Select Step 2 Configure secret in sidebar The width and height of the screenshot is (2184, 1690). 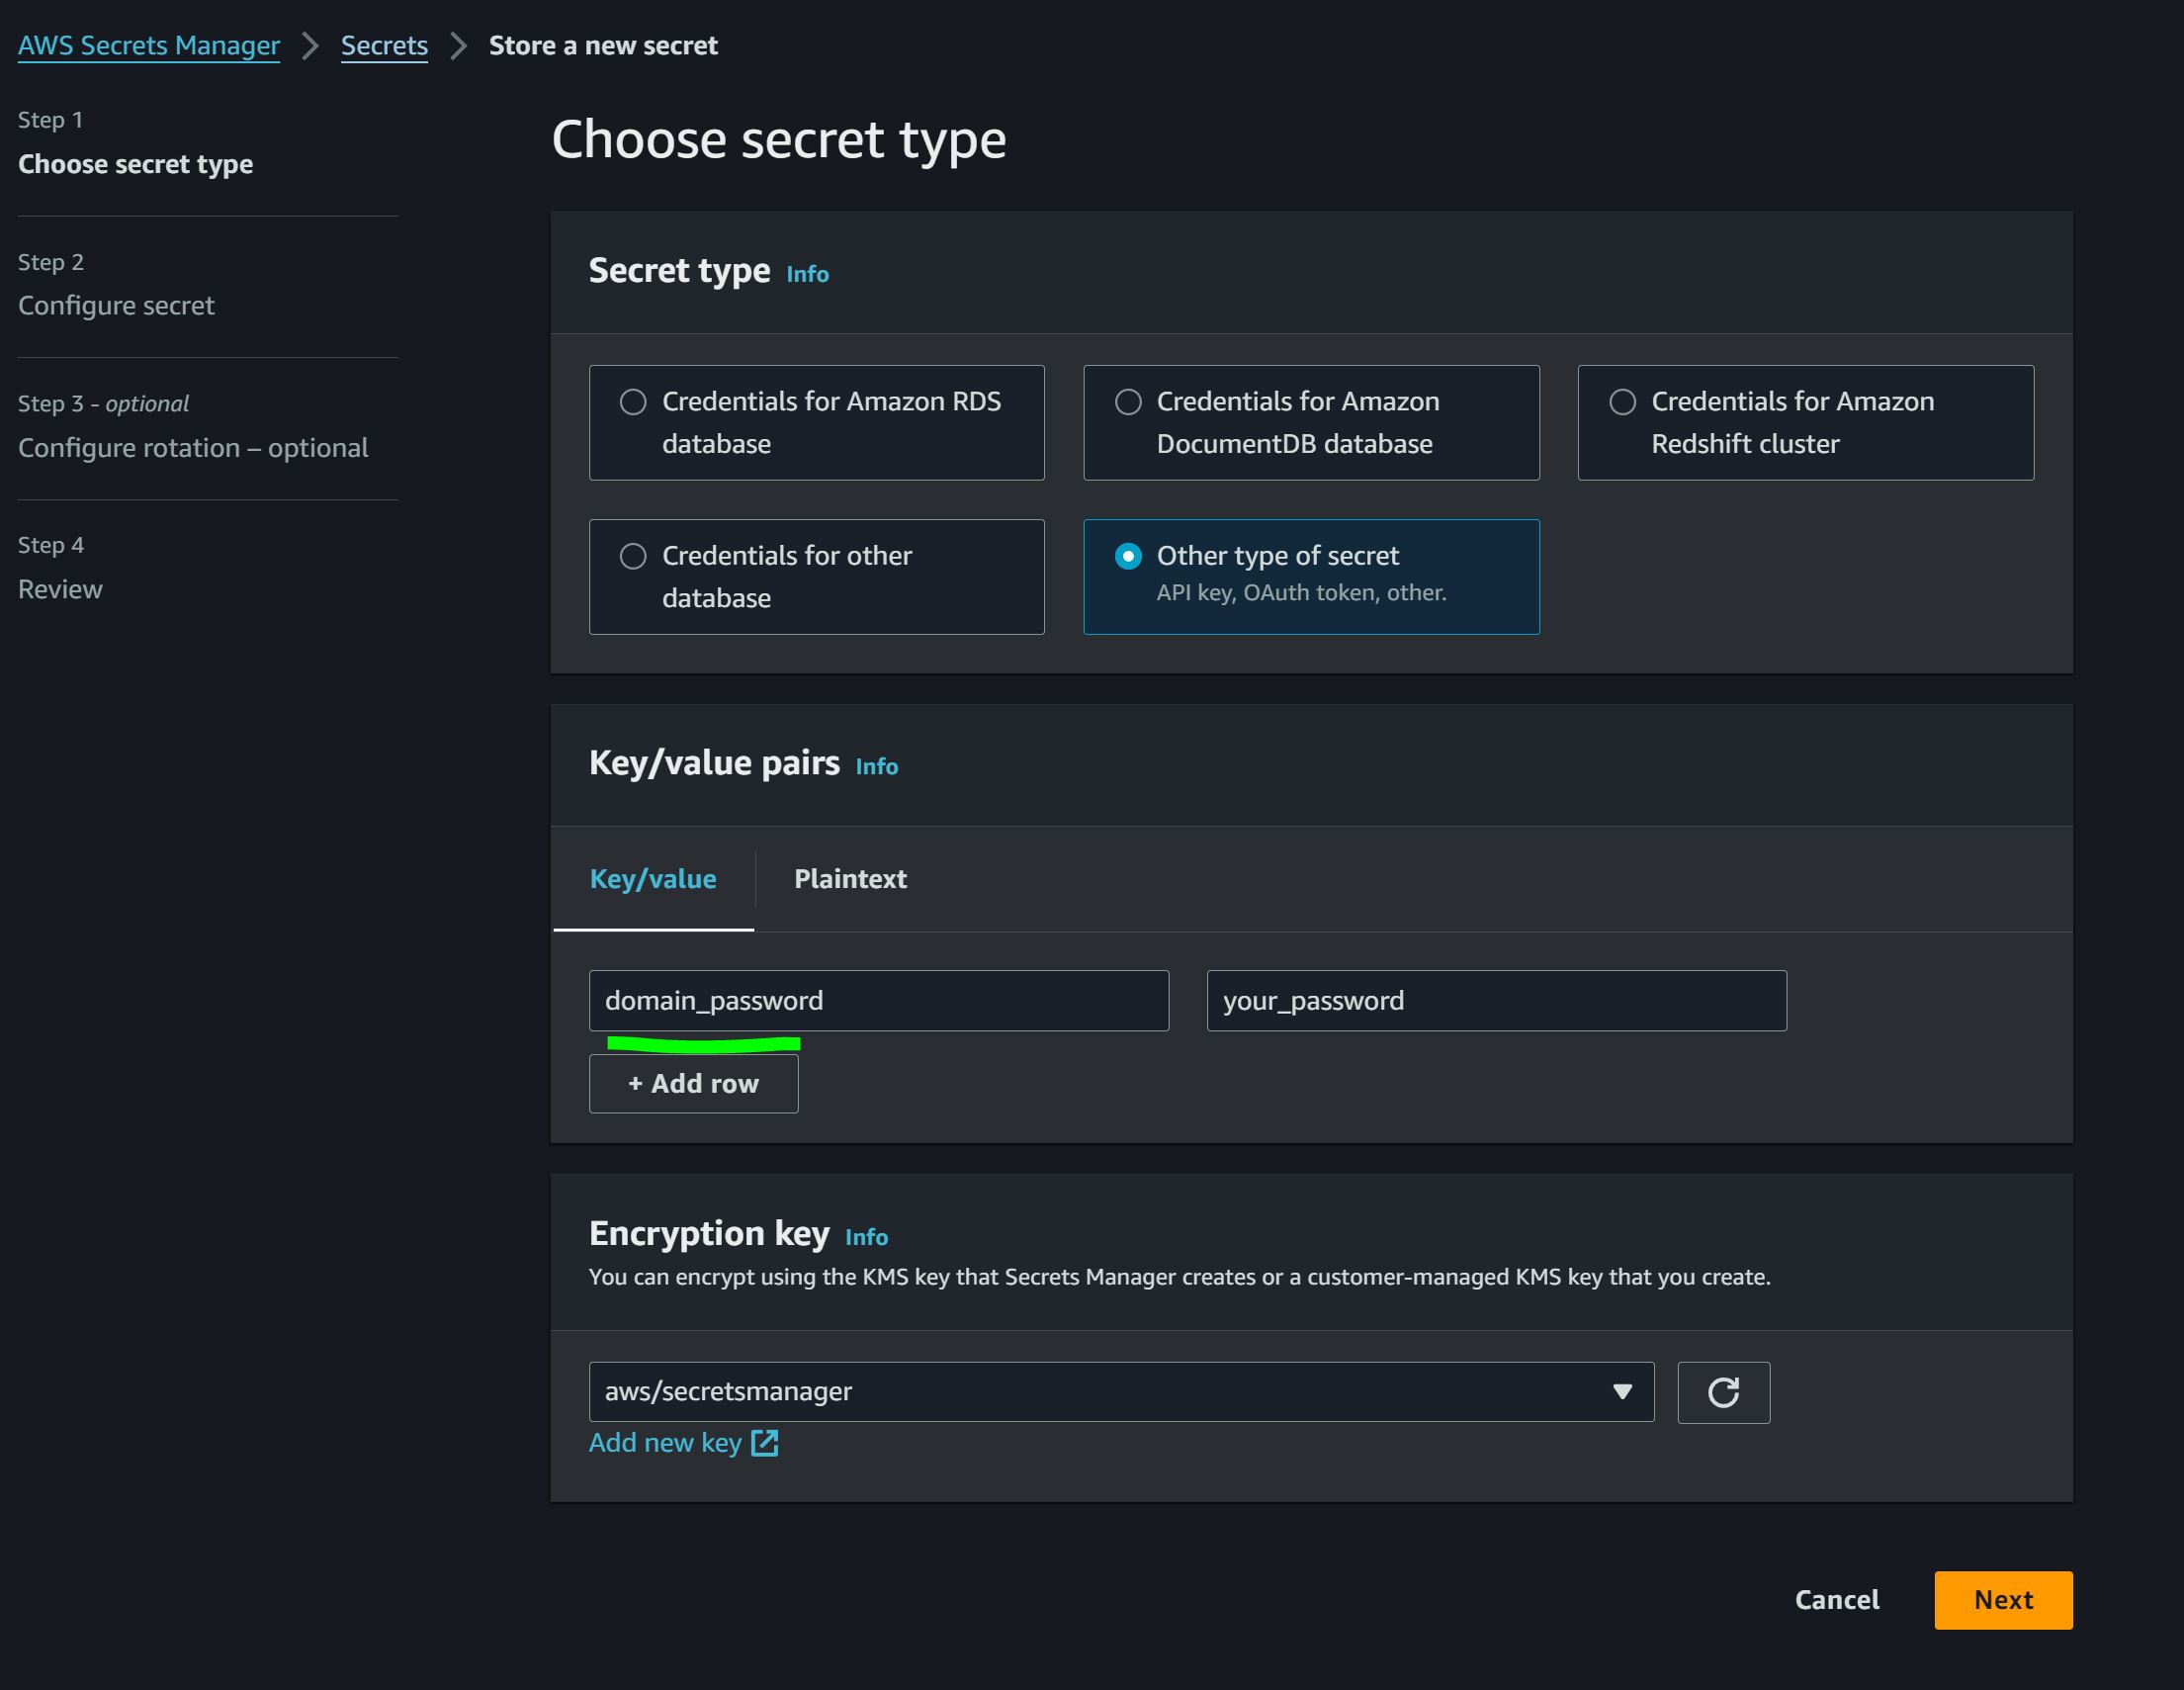116,305
